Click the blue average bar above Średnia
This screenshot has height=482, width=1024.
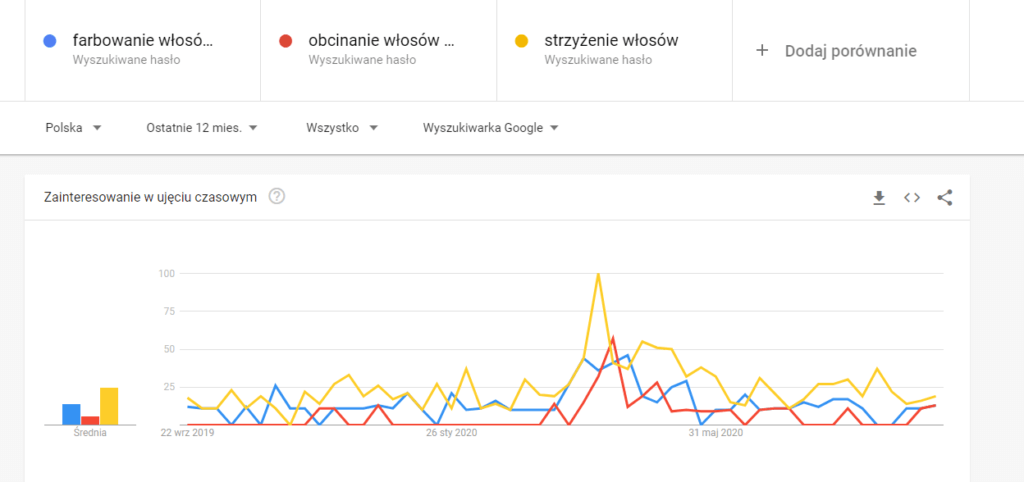point(71,414)
